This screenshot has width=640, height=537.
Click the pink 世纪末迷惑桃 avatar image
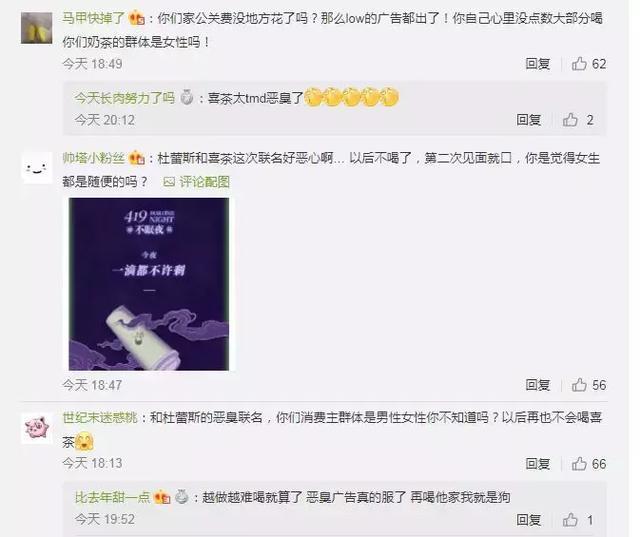pyautogui.click(x=37, y=428)
